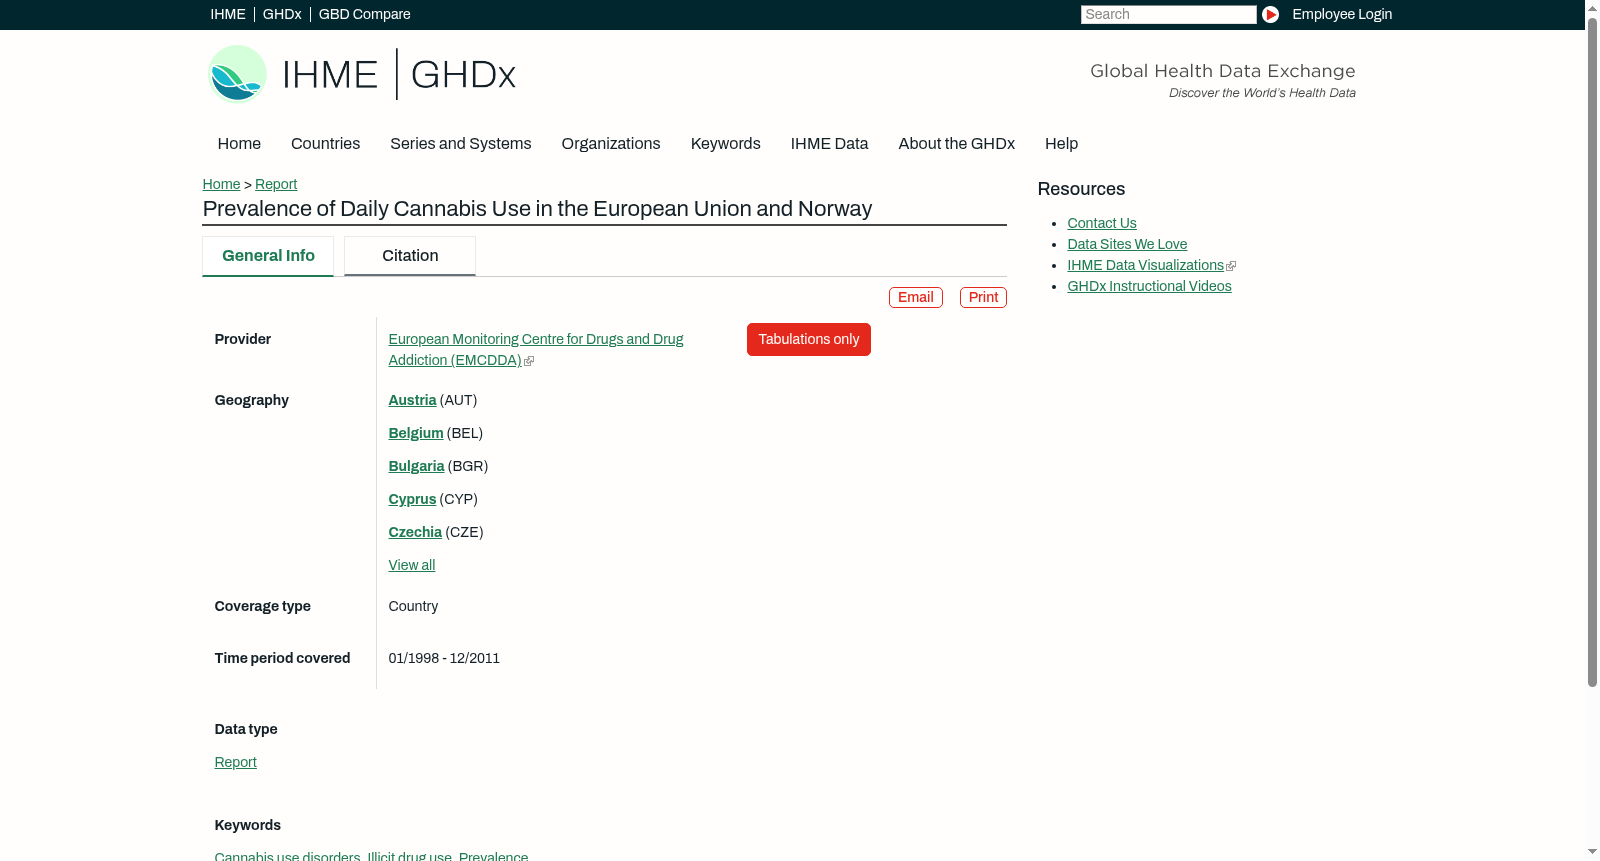Open the Help menu item
Viewport: 1600px width, 861px height.
[1062, 143]
